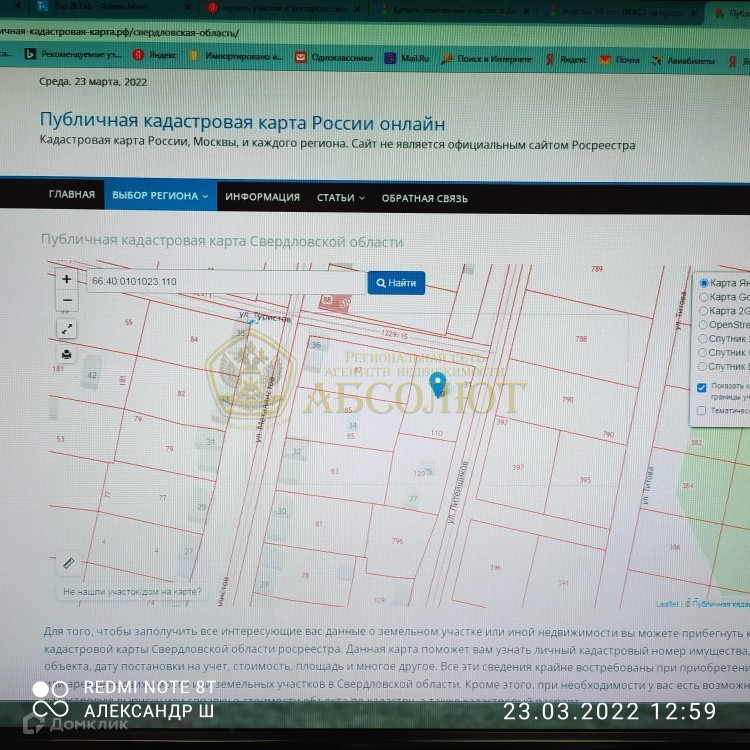
Task: Open the Mail.Ru bookmark
Action: pyautogui.click(x=407, y=58)
